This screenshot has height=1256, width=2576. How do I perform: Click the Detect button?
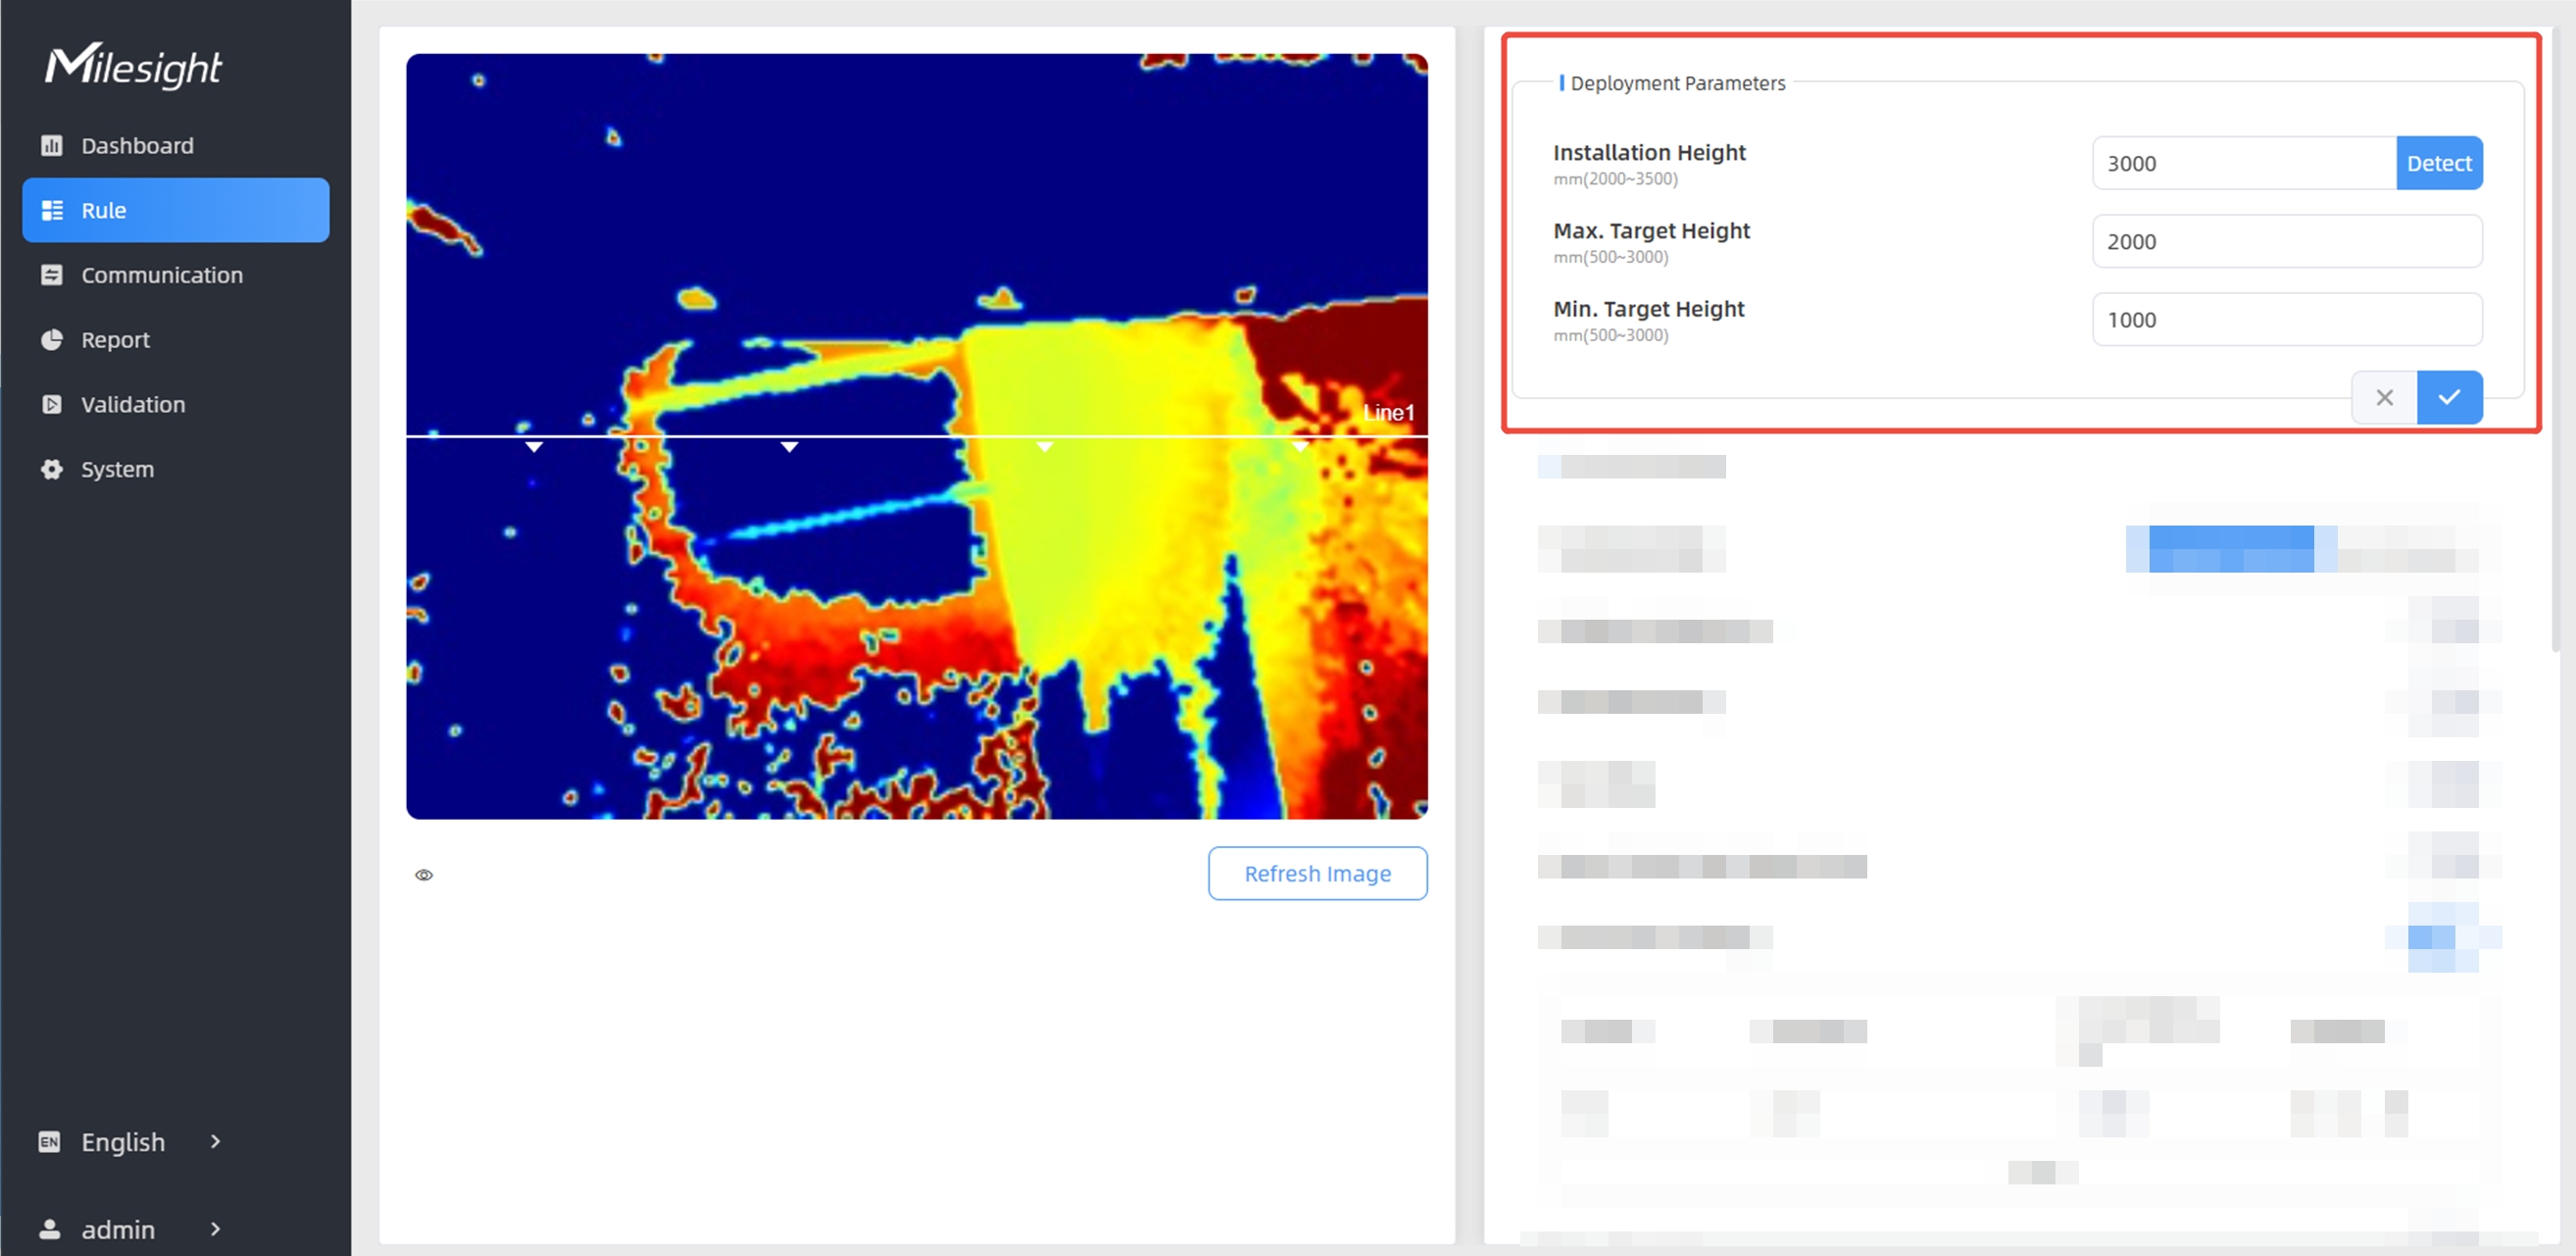[x=2438, y=163]
